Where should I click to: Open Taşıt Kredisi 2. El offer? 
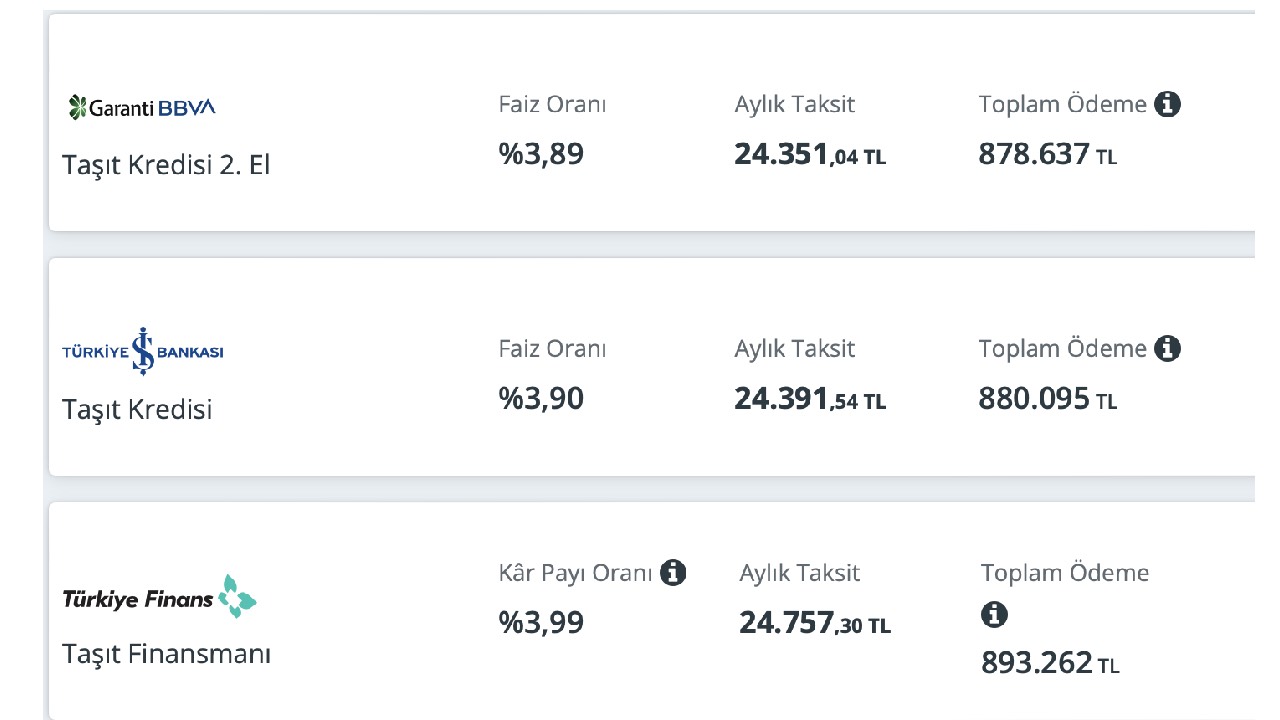click(x=166, y=165)
